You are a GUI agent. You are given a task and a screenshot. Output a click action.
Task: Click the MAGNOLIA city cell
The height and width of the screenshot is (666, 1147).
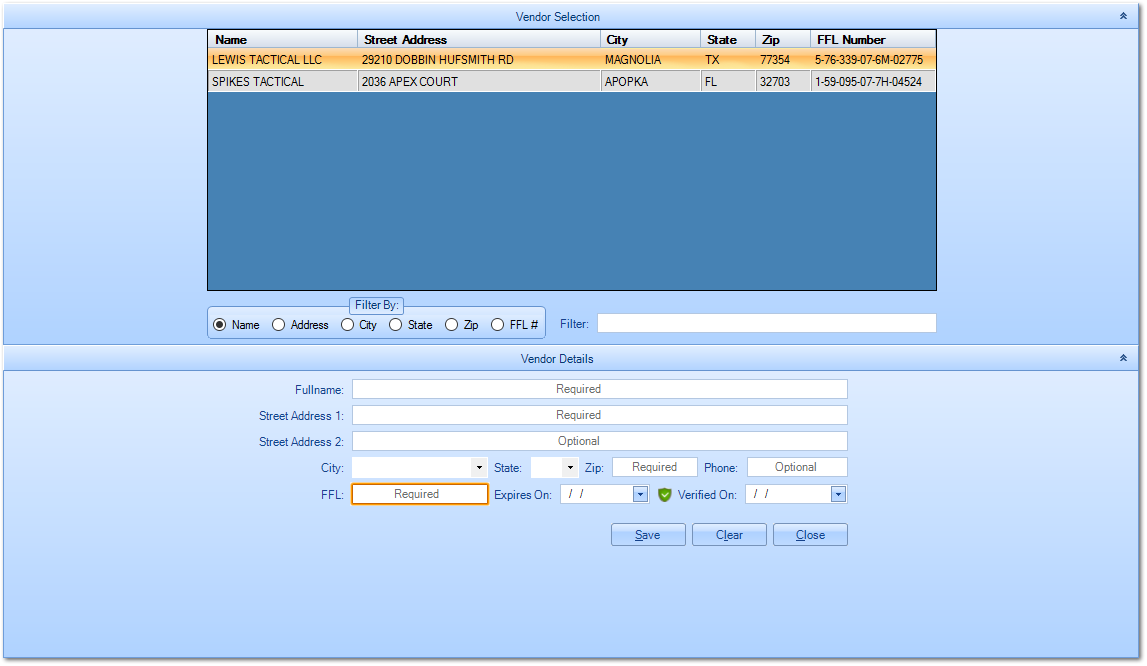(650, 59)
